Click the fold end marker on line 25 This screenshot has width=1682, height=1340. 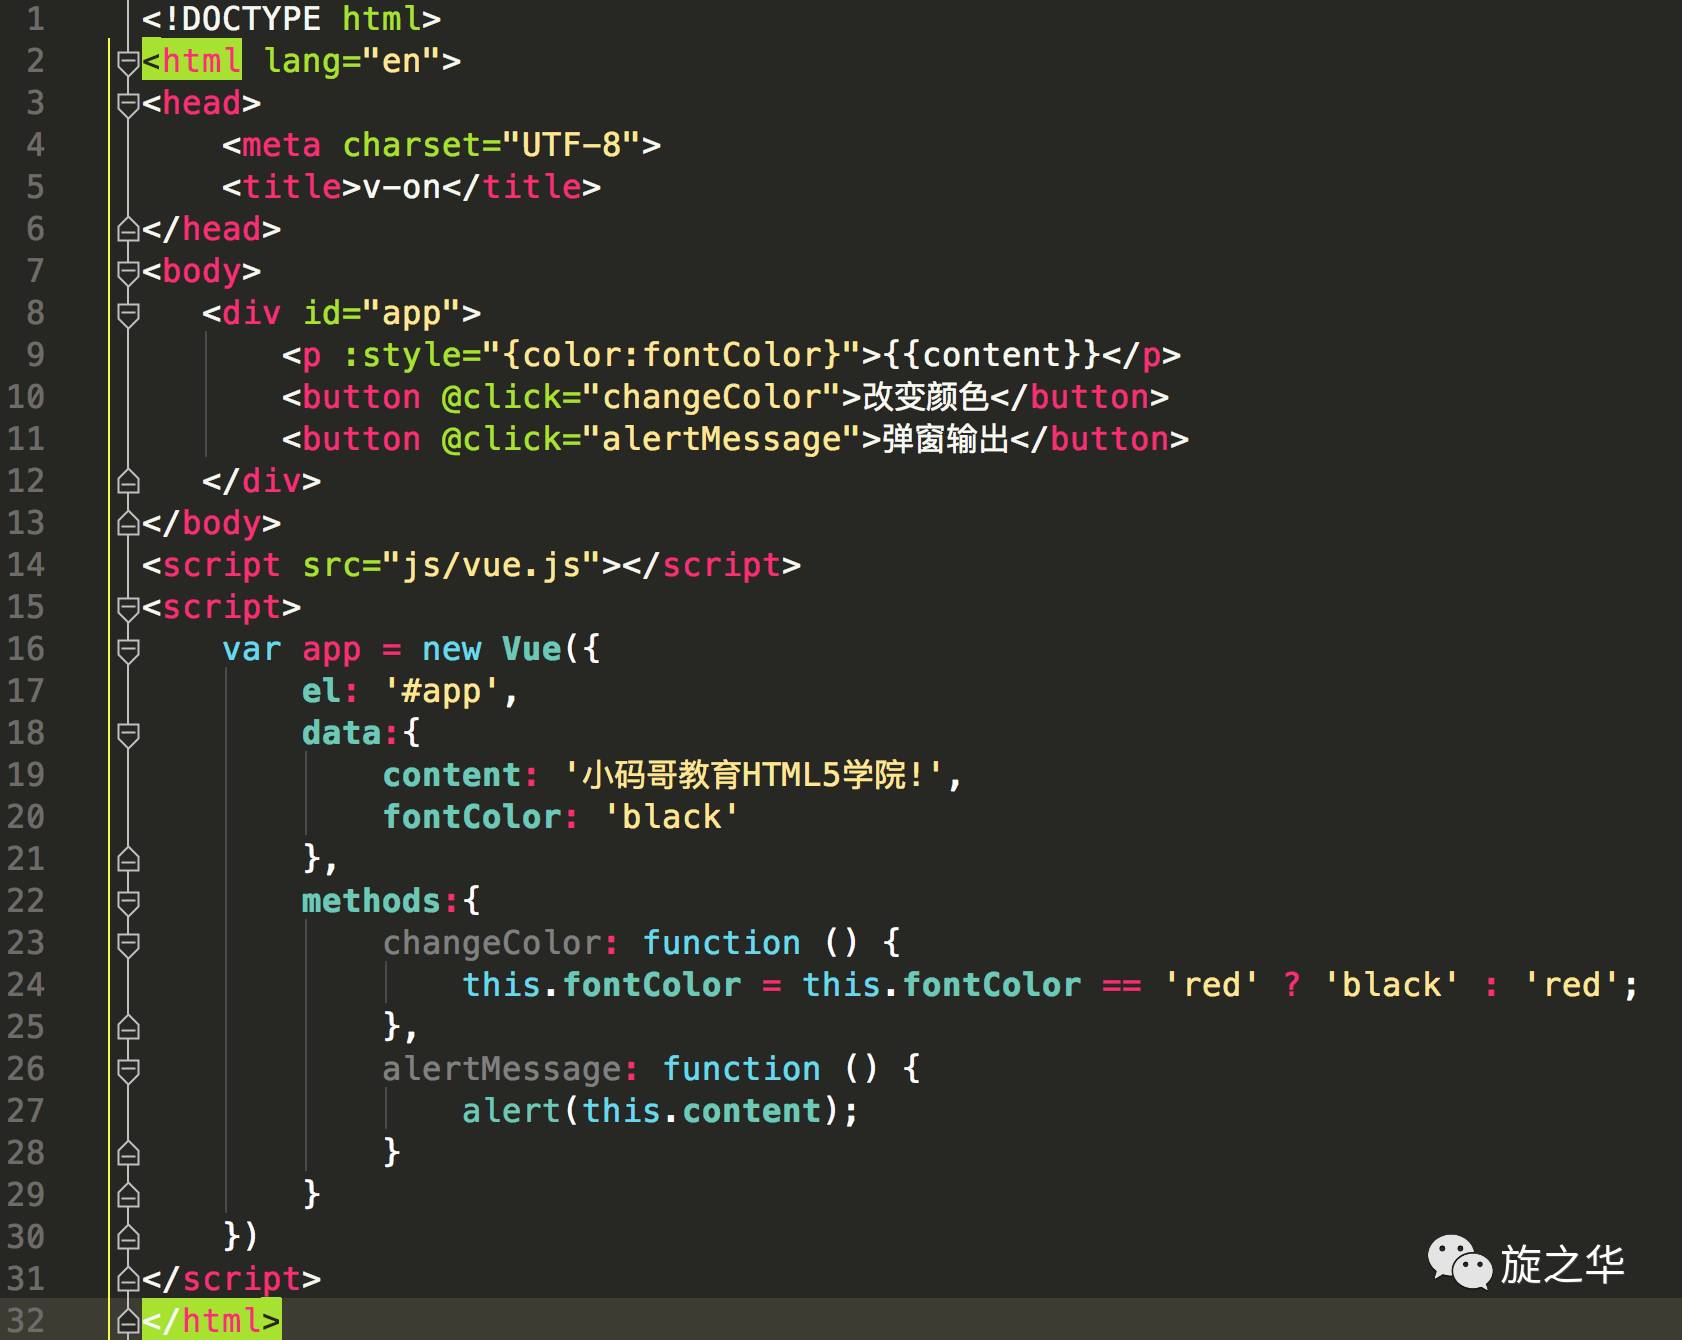click(128, 1028)
